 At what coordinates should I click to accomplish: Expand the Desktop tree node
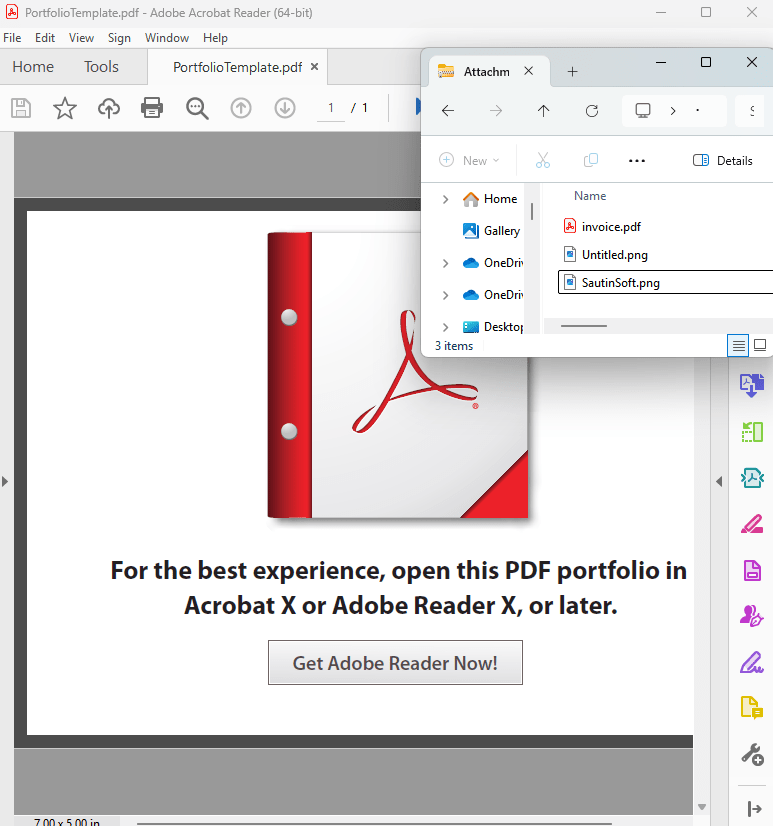(x=445, y=327)
